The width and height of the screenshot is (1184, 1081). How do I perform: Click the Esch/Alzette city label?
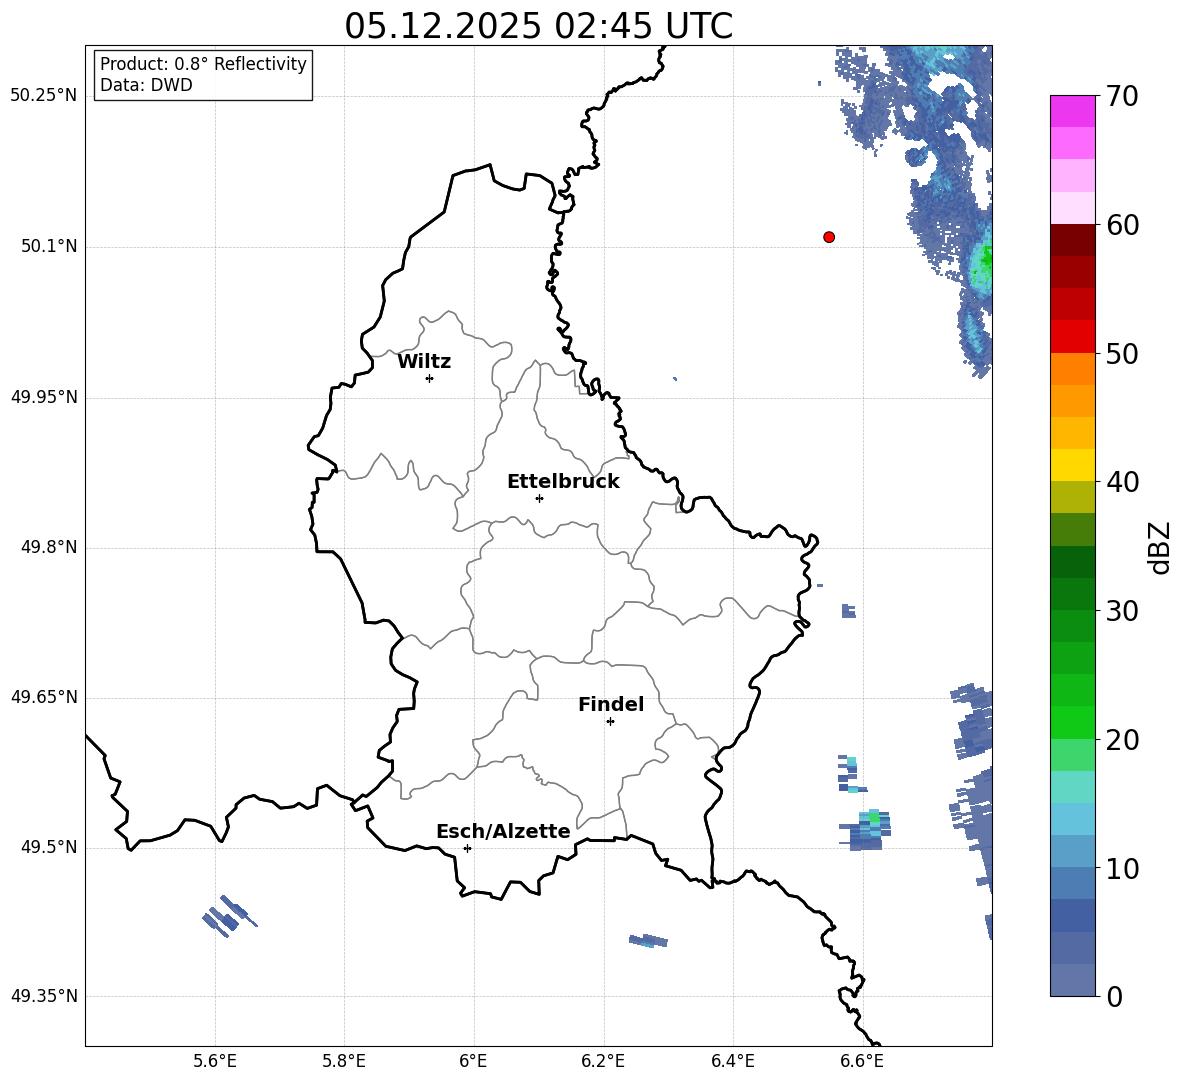pyautogui.click(x=503, y=831)
